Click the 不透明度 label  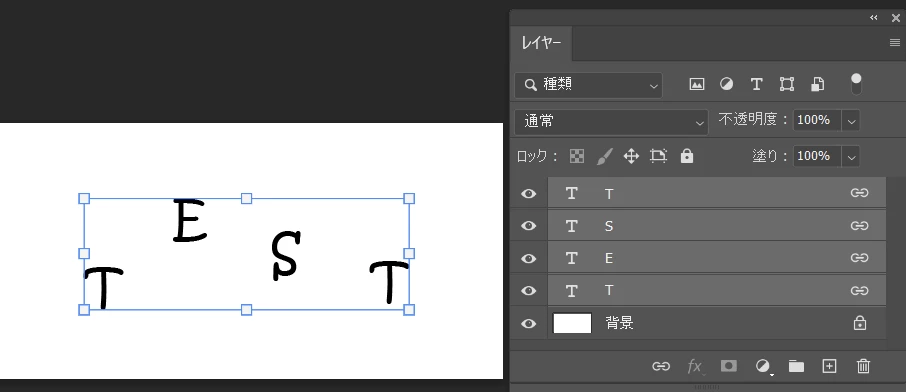(x=752, y=120)
